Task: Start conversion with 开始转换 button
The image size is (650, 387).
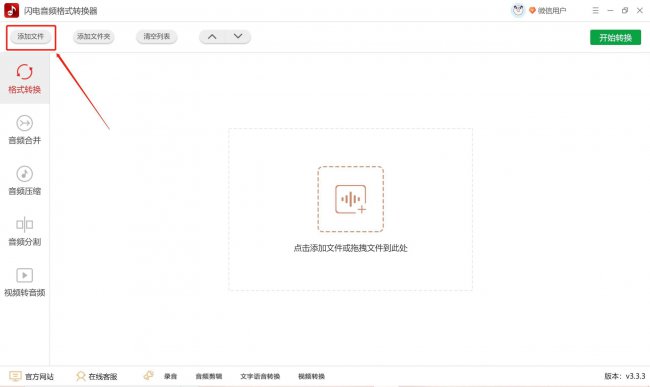Action: coord(615,38)
